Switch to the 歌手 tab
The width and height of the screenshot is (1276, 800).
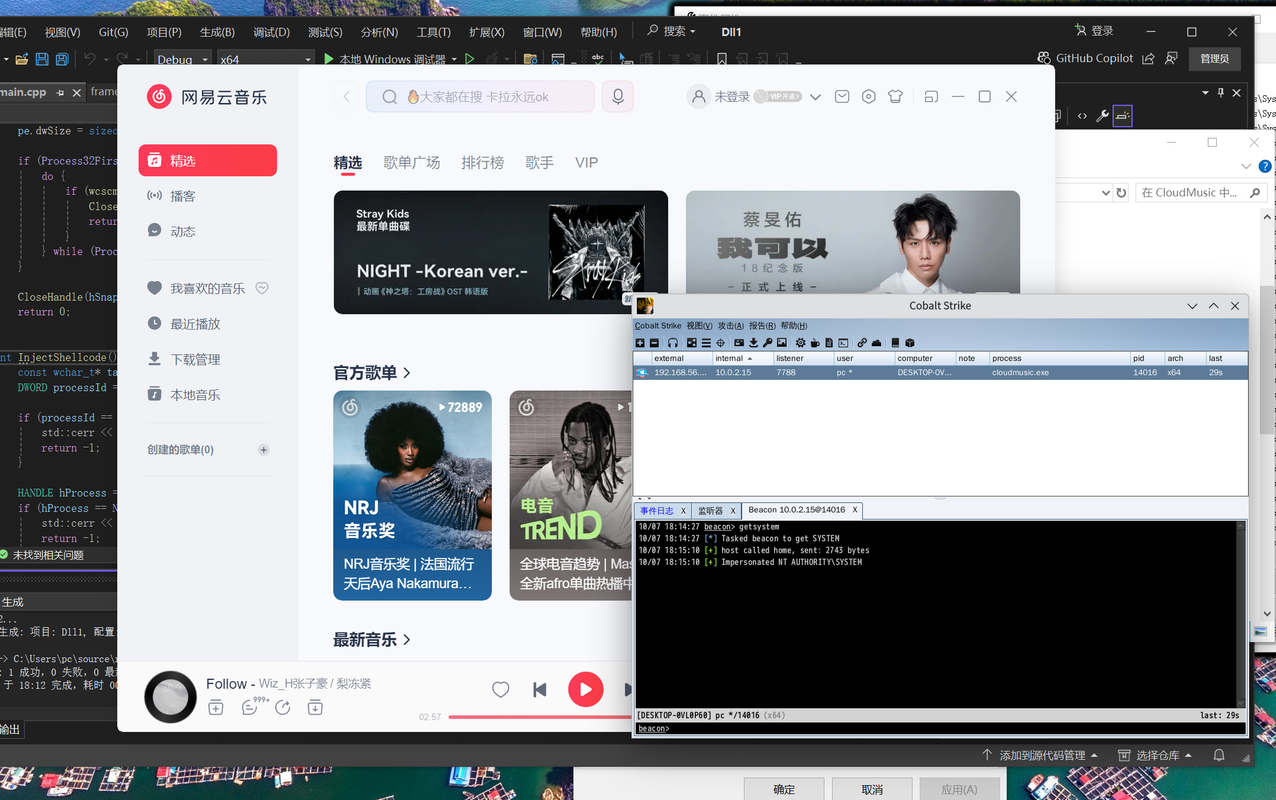pos(540,162)
